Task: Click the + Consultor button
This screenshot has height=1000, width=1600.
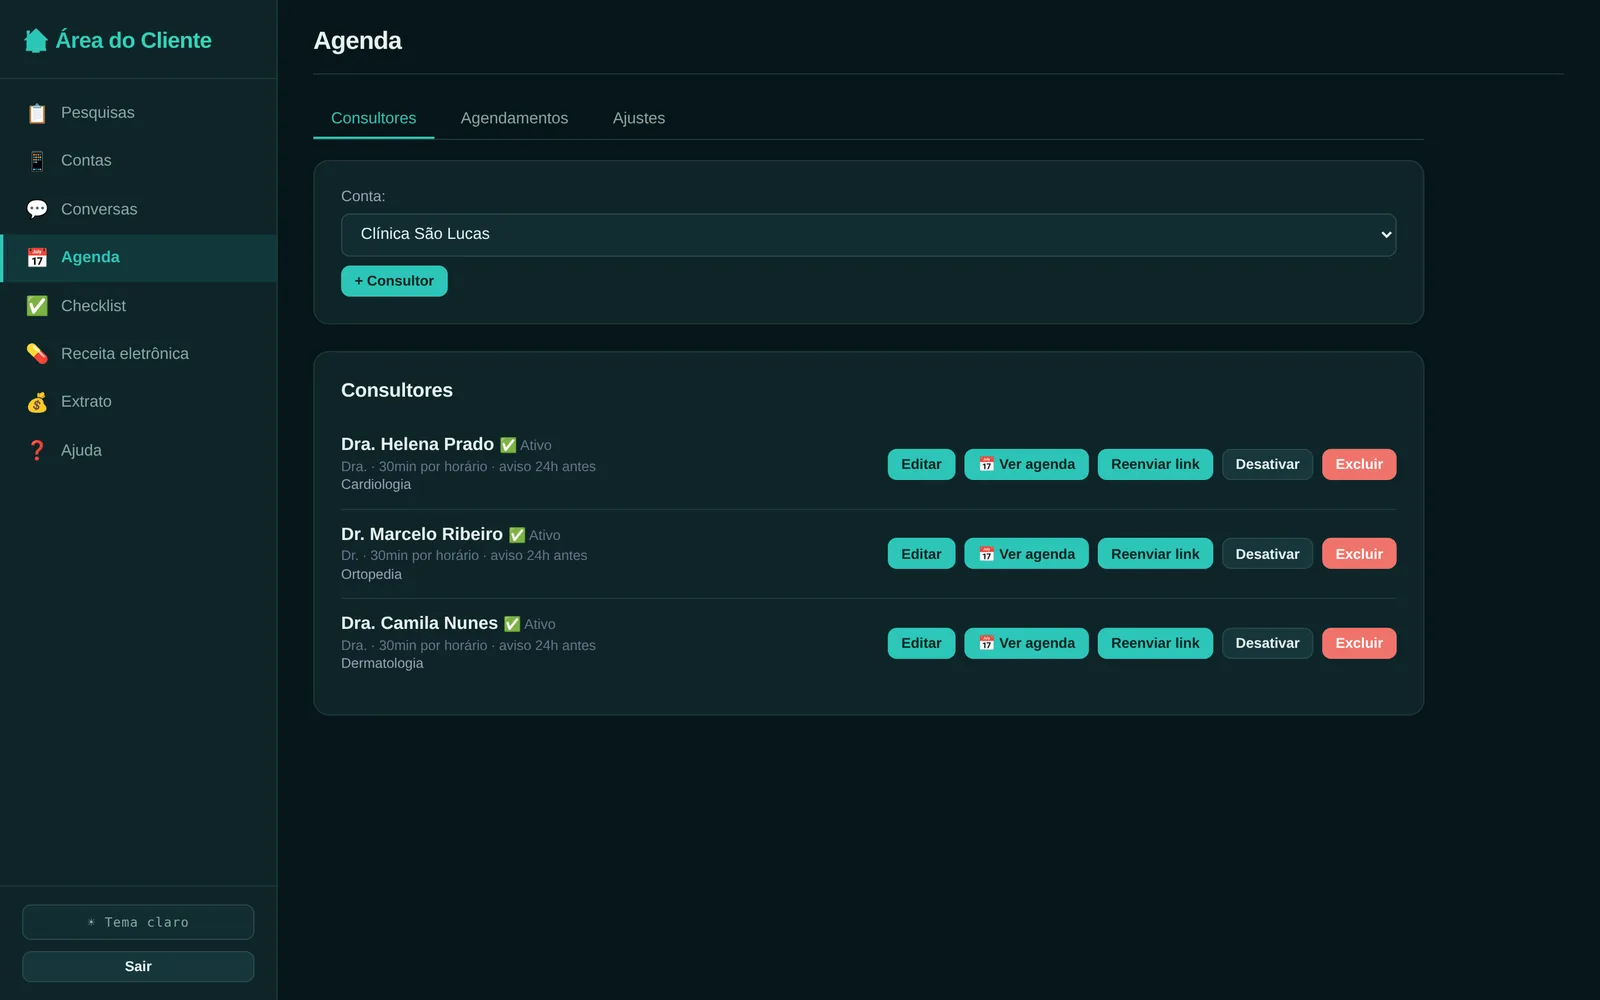Action: click(394, 281)
